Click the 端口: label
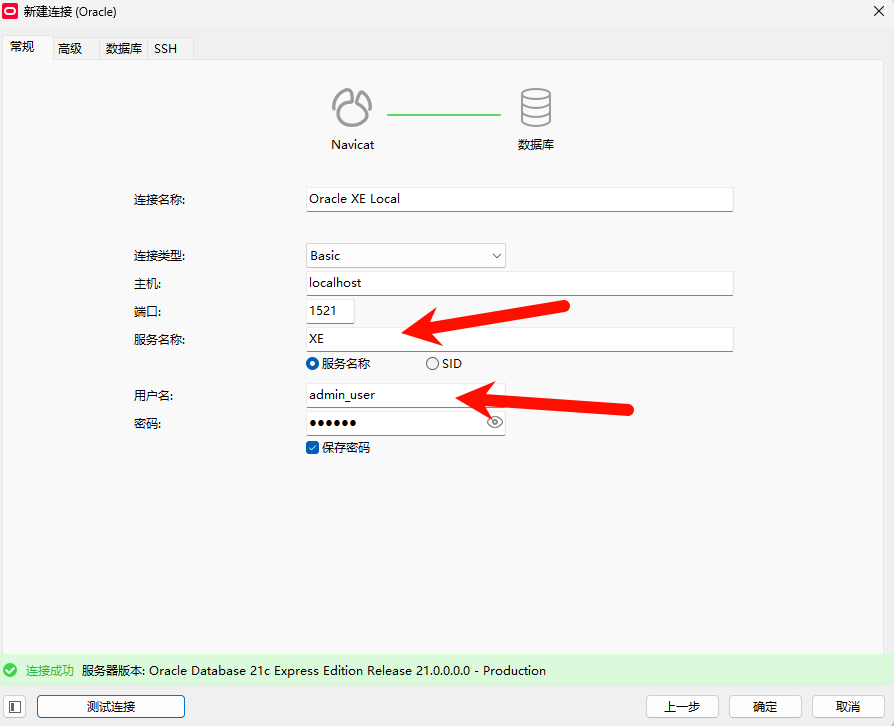The height and width of the screenshot is (726, 894). [x=147, y=311]
